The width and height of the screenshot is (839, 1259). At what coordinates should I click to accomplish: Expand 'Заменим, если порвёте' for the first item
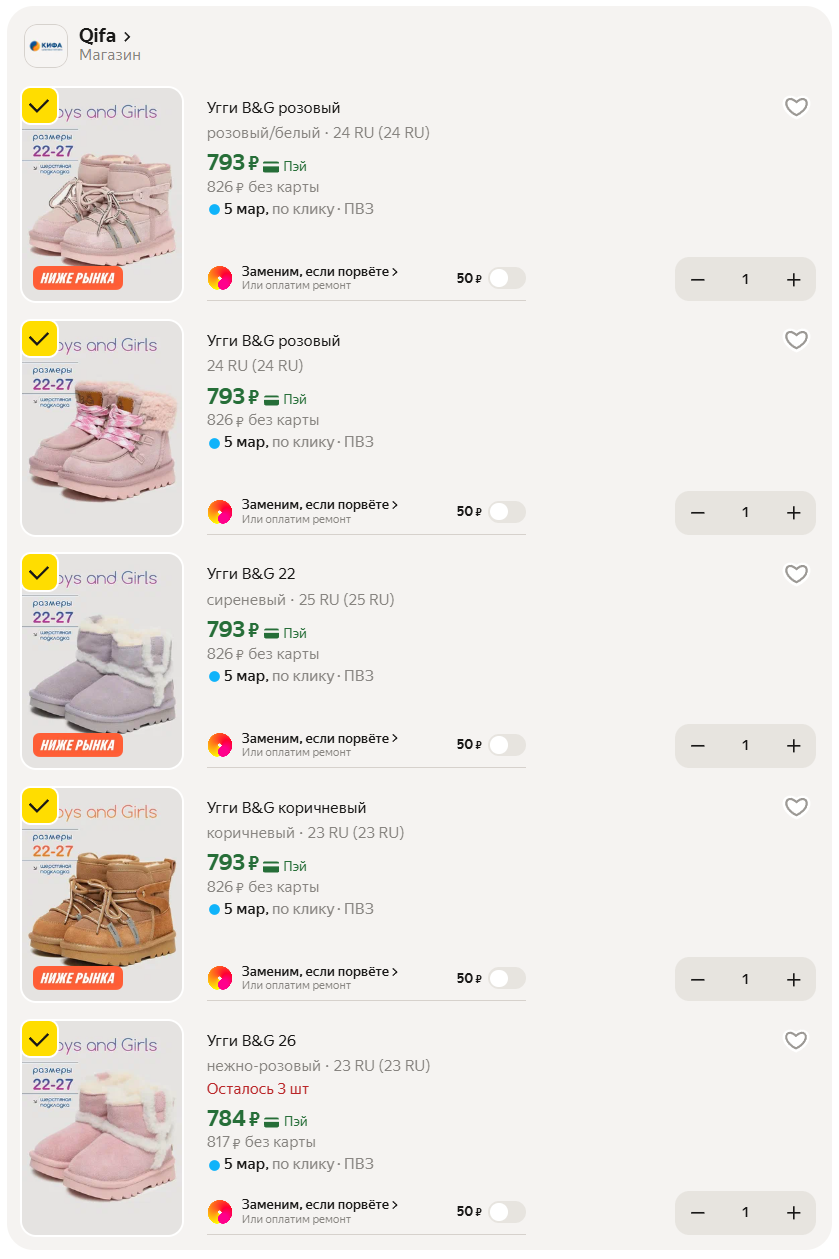319,272
